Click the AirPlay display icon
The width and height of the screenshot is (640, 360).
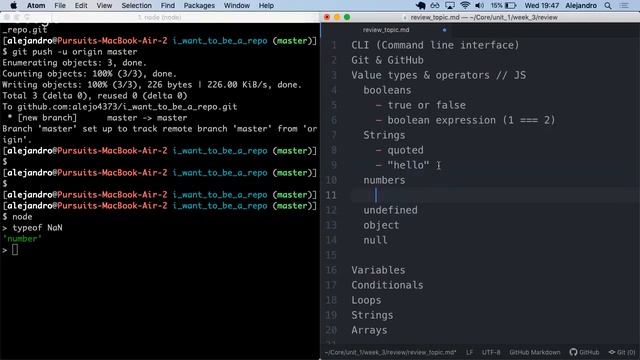(450, 5)
